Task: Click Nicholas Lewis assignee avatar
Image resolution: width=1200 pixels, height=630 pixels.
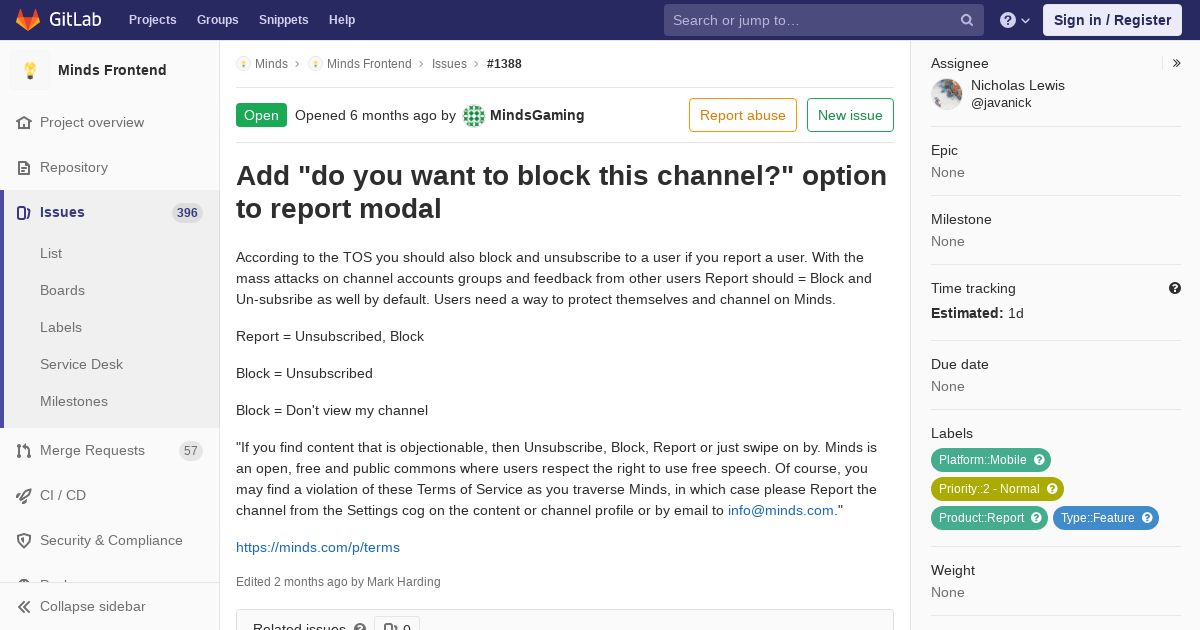Action: 947,94
